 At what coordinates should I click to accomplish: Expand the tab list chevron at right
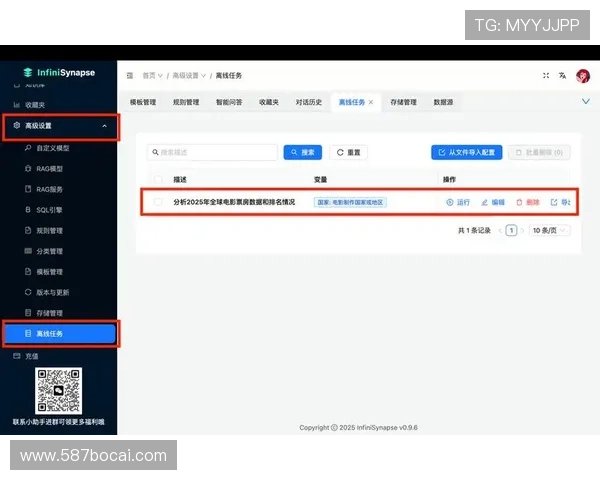coord(586,101)
